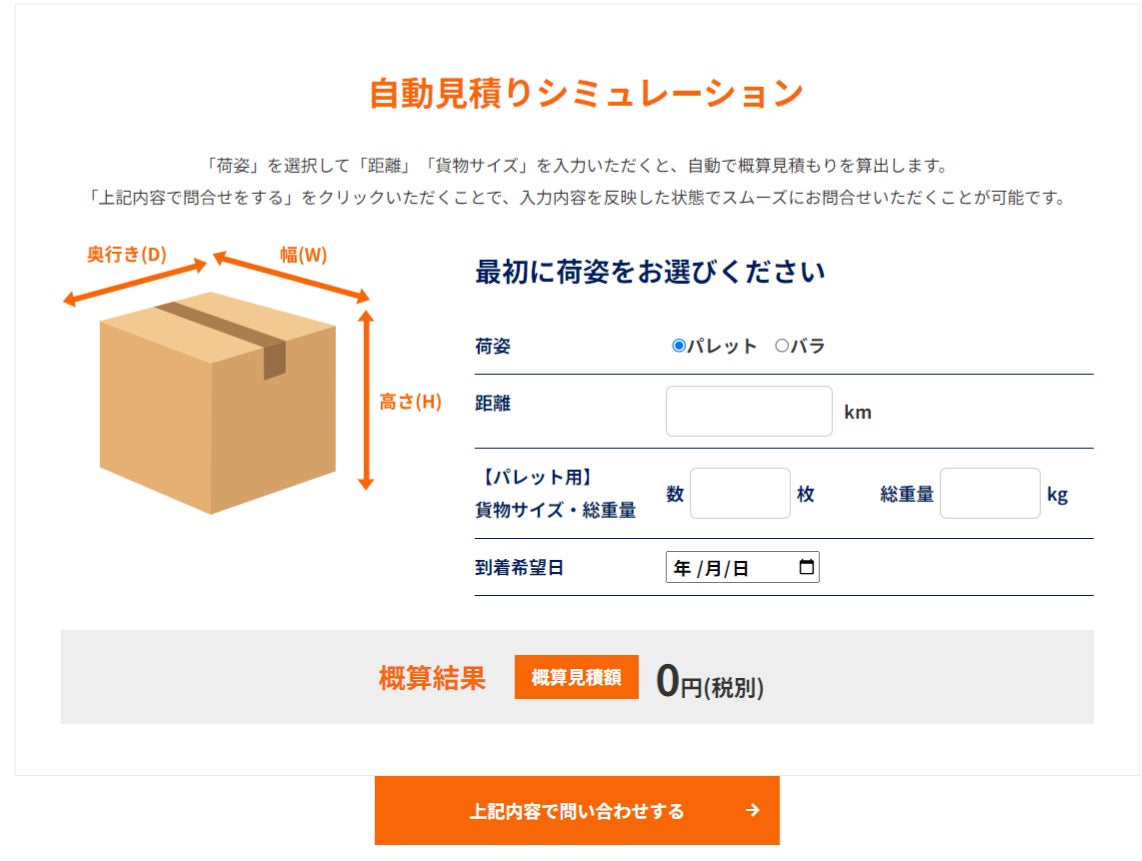Click the 幅(W) dimension label

(303, 255)
